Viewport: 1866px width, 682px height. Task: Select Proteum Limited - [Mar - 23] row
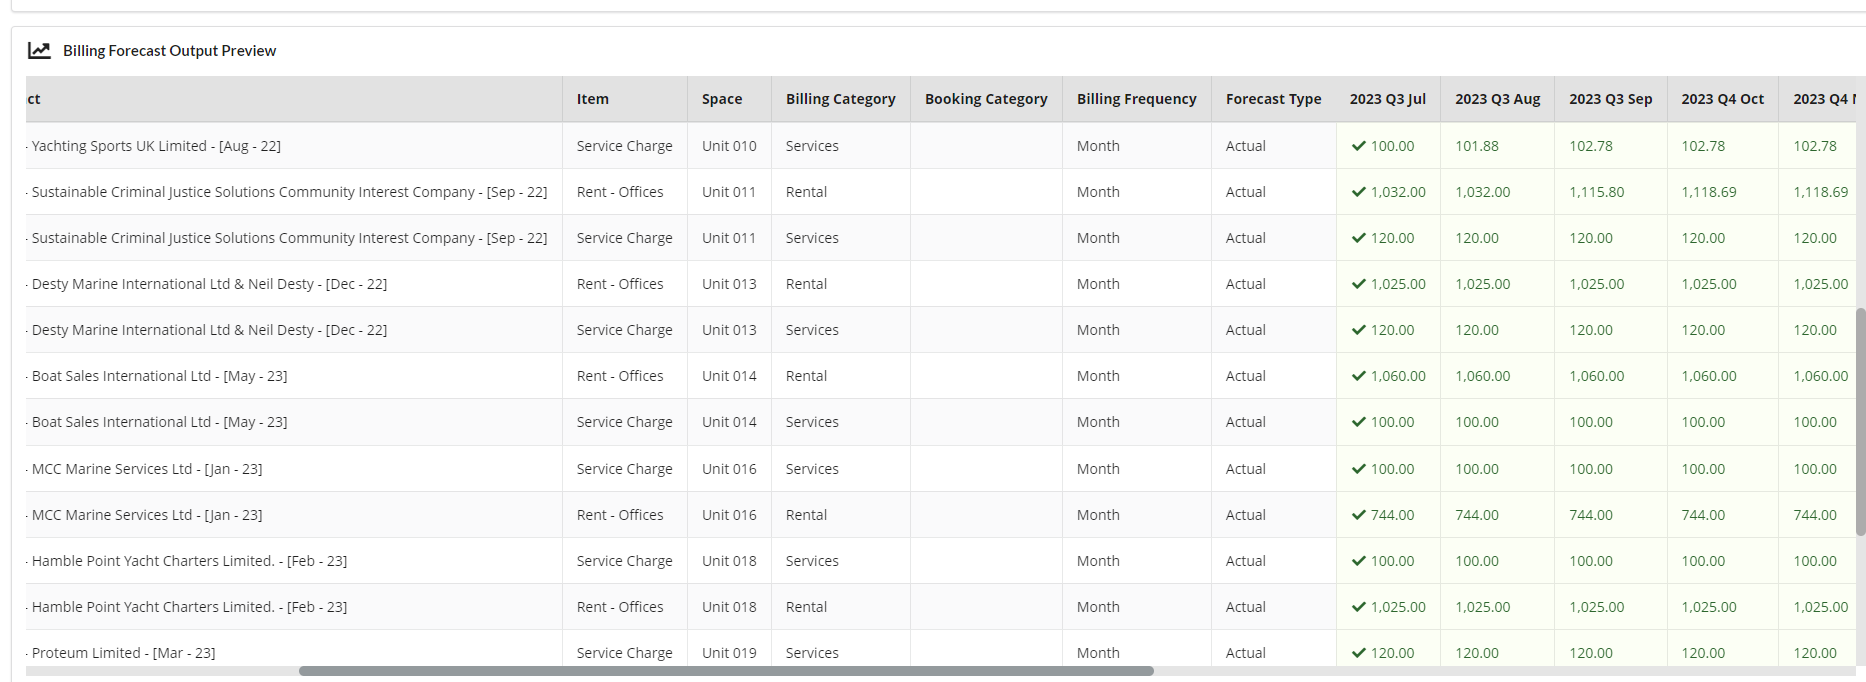click(940, 650)
